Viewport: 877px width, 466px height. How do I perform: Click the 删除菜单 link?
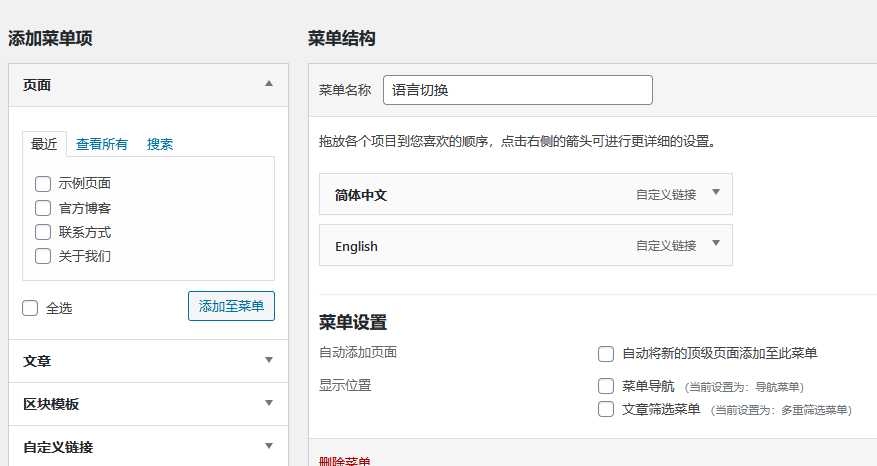345,461
